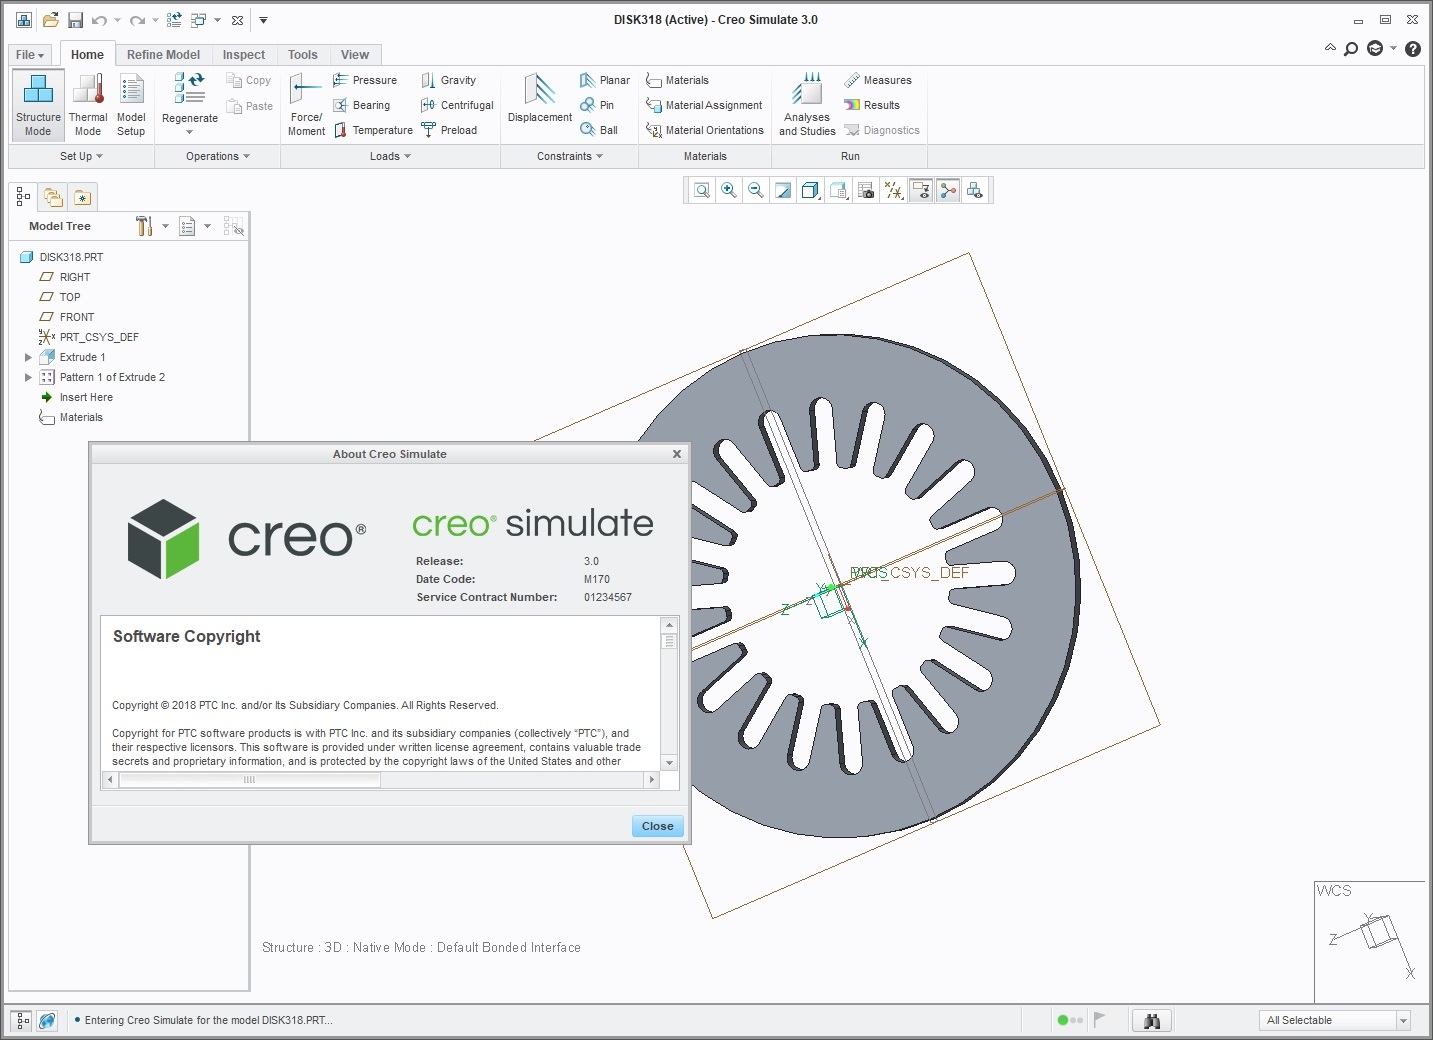Viewport: 1433px width, 1040px height.
Task: Toggle simulation display visibility icon
Action: tap(921, 190)
